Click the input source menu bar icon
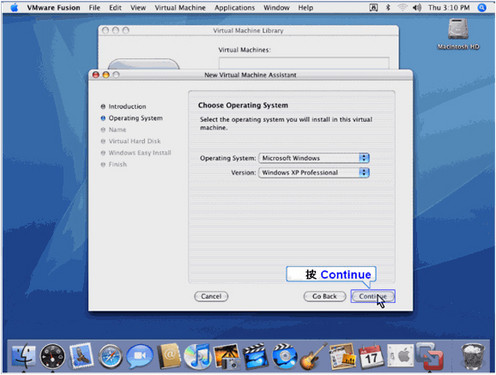 click(x=374, y=7)
